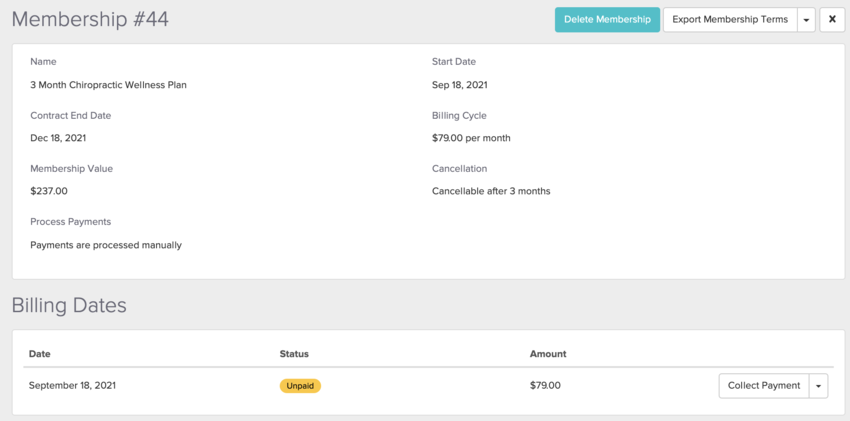The height and width of the screenshot is (421, 850).
Task: Click the Unpaid status badge
Action: (300, 386)
